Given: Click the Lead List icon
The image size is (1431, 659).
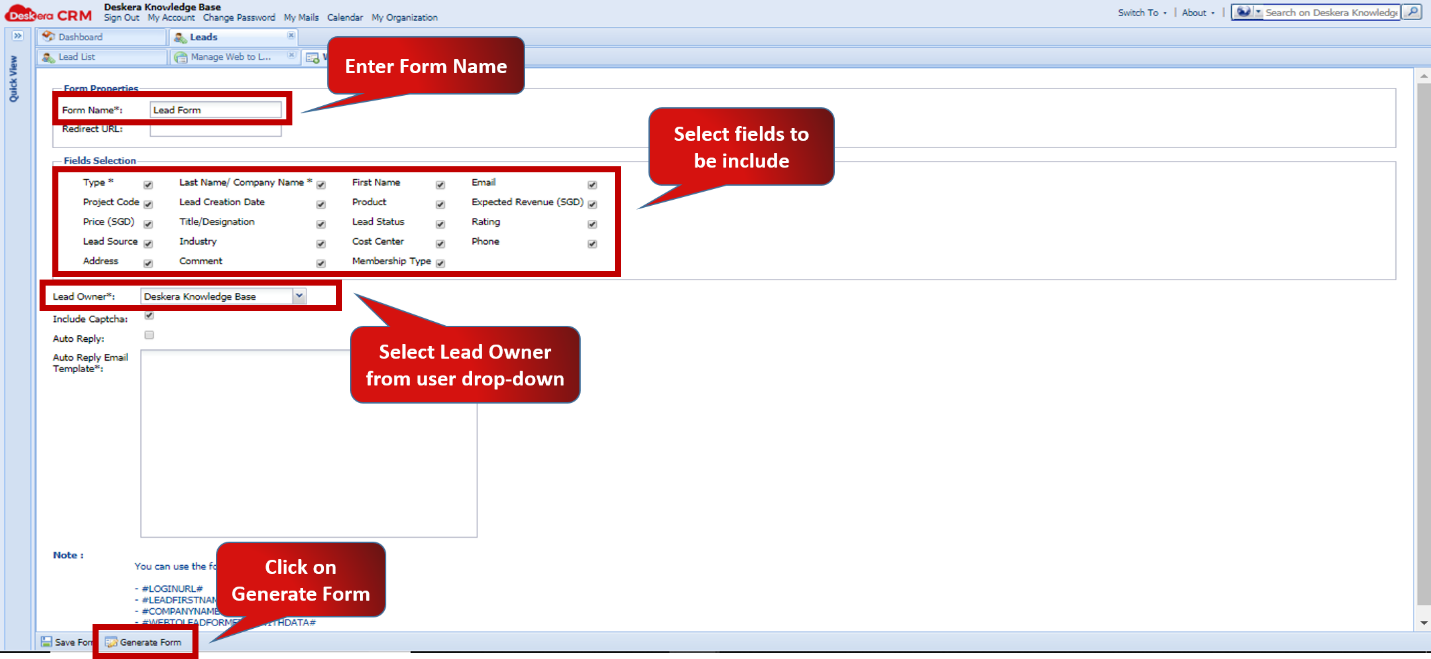Looking at the screenshot, I should [x=48, y=57].
